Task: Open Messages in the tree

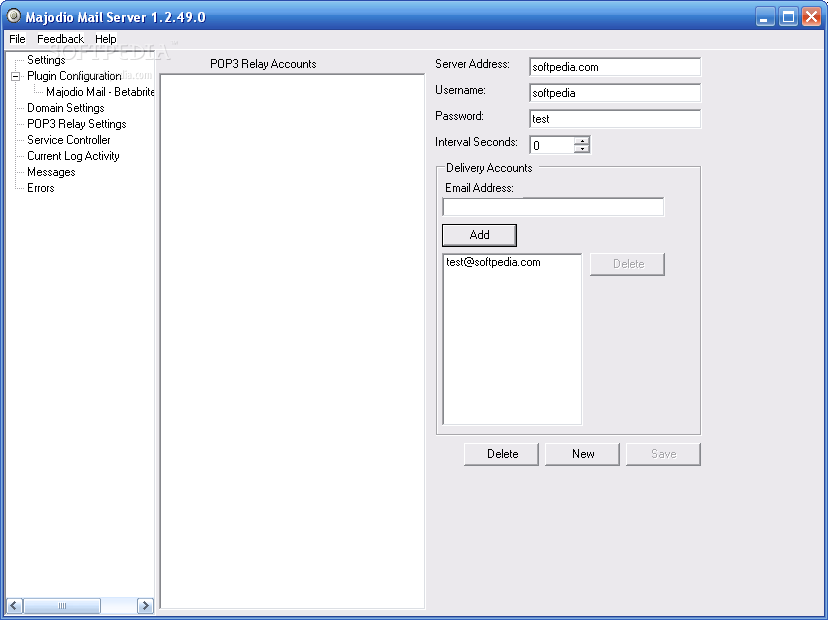Action: click(x=51, y=172)
